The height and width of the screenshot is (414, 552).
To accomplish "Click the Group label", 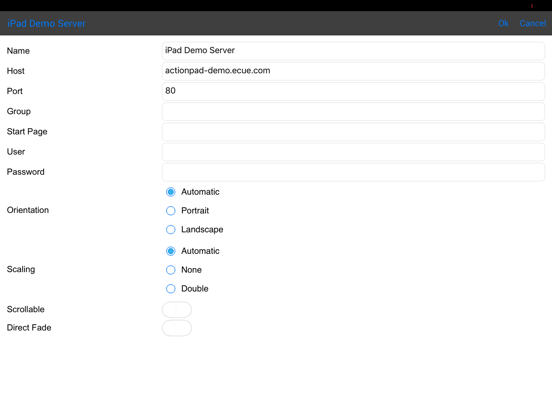I will point(19,111).
